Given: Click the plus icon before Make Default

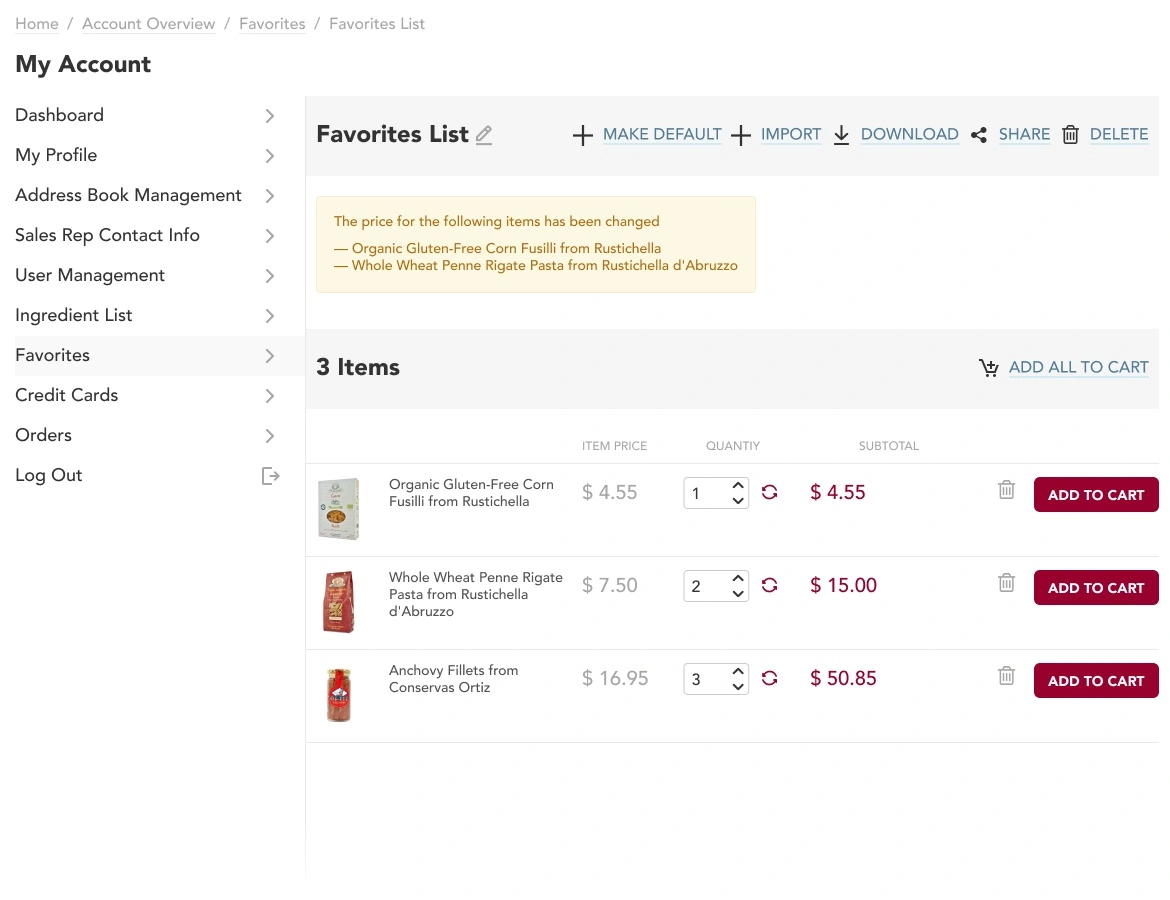Looking at the screenshot, I should coord(583,135).
